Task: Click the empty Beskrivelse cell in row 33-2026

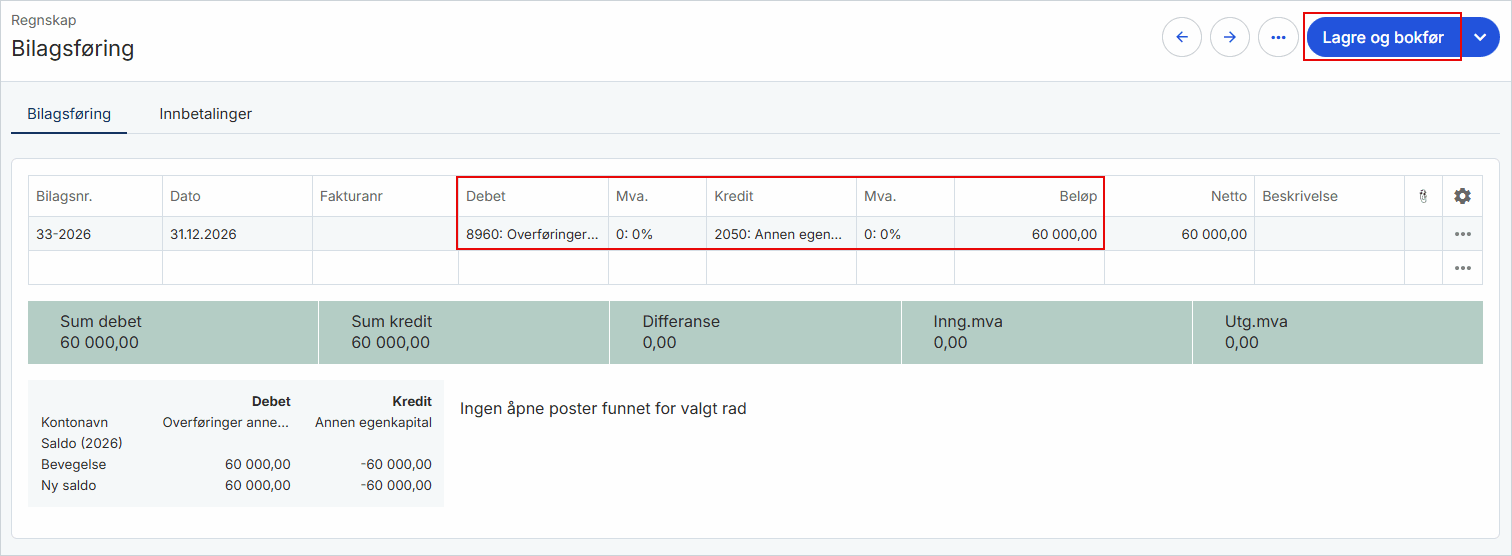Action: pyautogui.click(x=1329, y=234)
